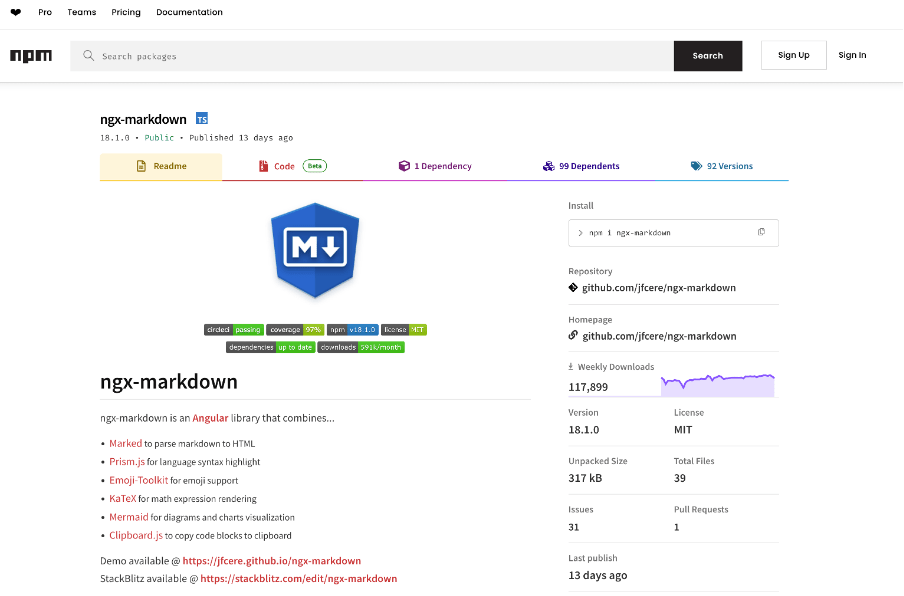Click the ngx-markdown package title
The image size is (904, 596).
pyautogui.click(x=144, y=119)
